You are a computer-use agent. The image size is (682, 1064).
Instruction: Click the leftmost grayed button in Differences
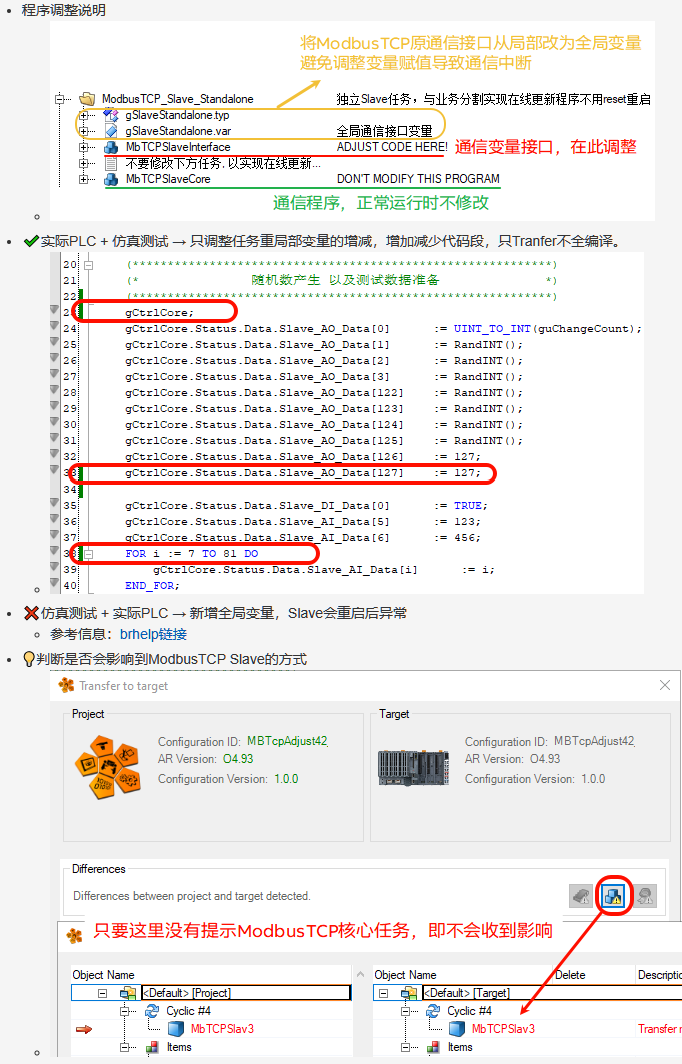tap(581, 895)
